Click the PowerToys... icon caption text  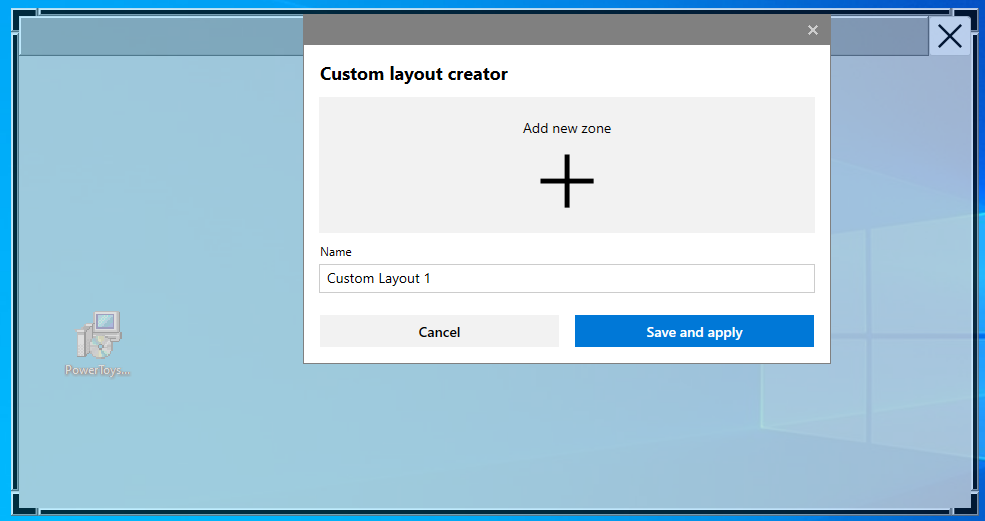click(97, 370)
